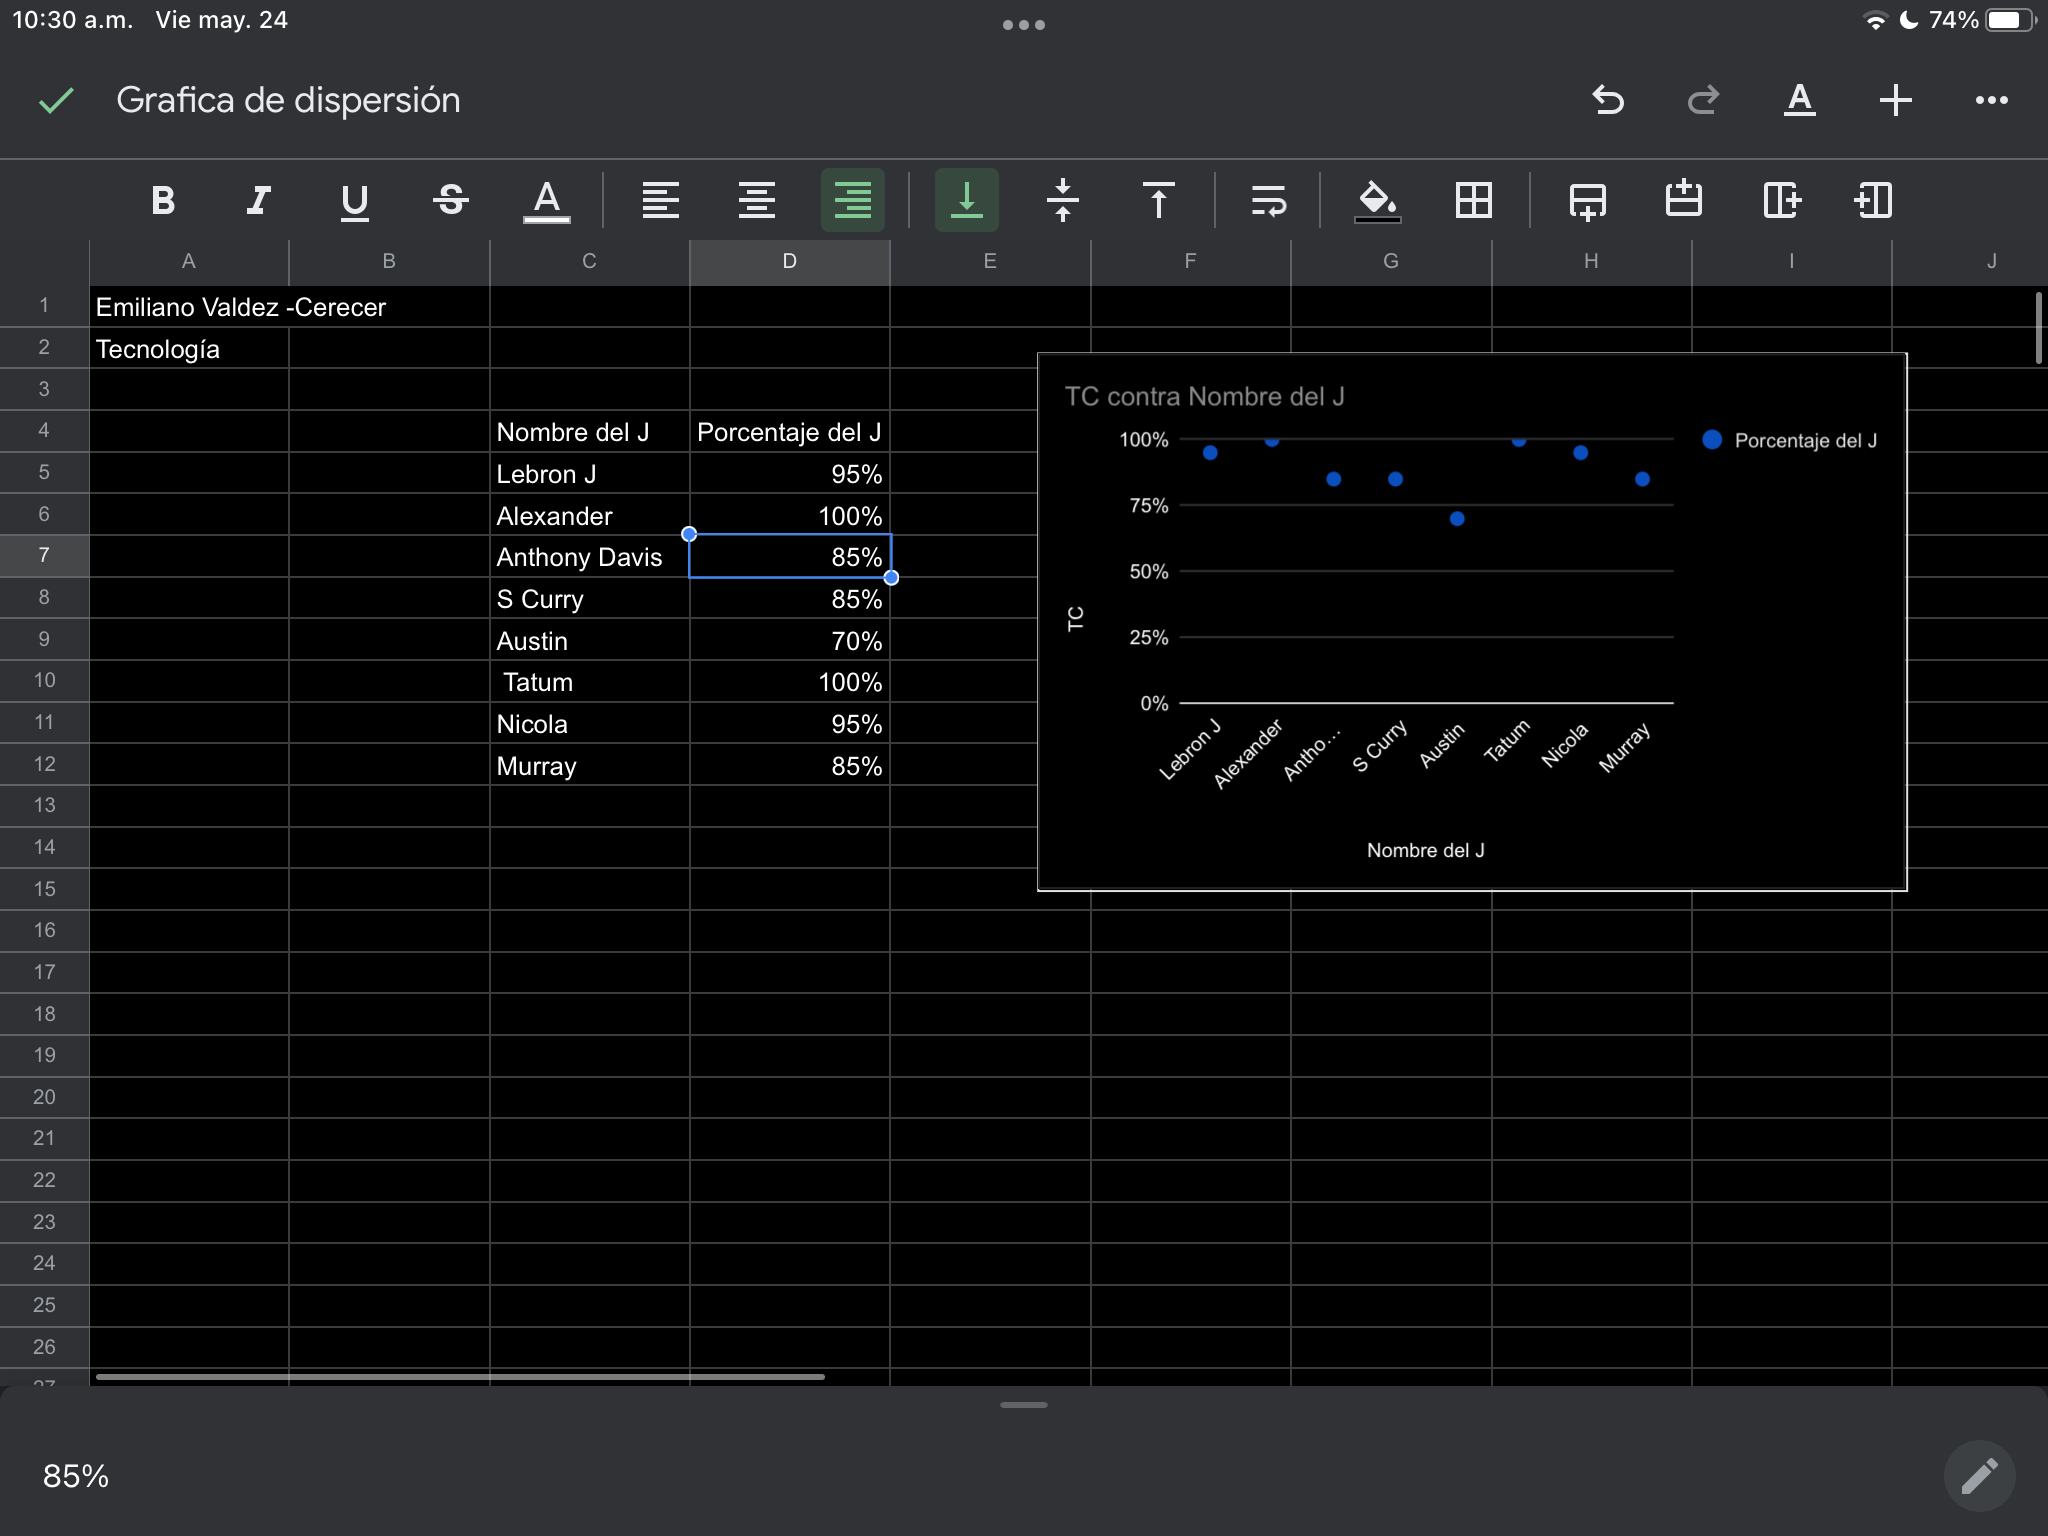Image resolution: width=2048 pixels, height=1536 pixels.
Task: Open the text format menu
Action: point(1799,100)
